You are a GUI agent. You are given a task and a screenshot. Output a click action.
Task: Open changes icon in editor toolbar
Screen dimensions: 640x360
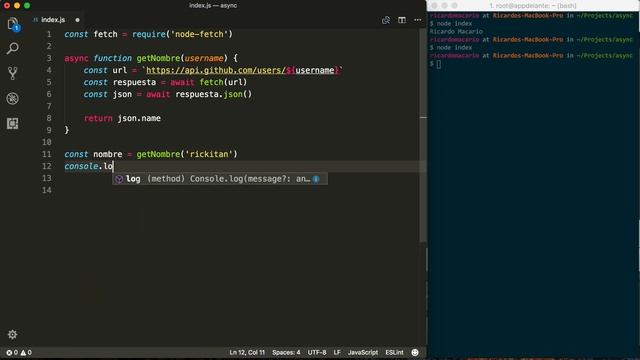coord(386,20)
